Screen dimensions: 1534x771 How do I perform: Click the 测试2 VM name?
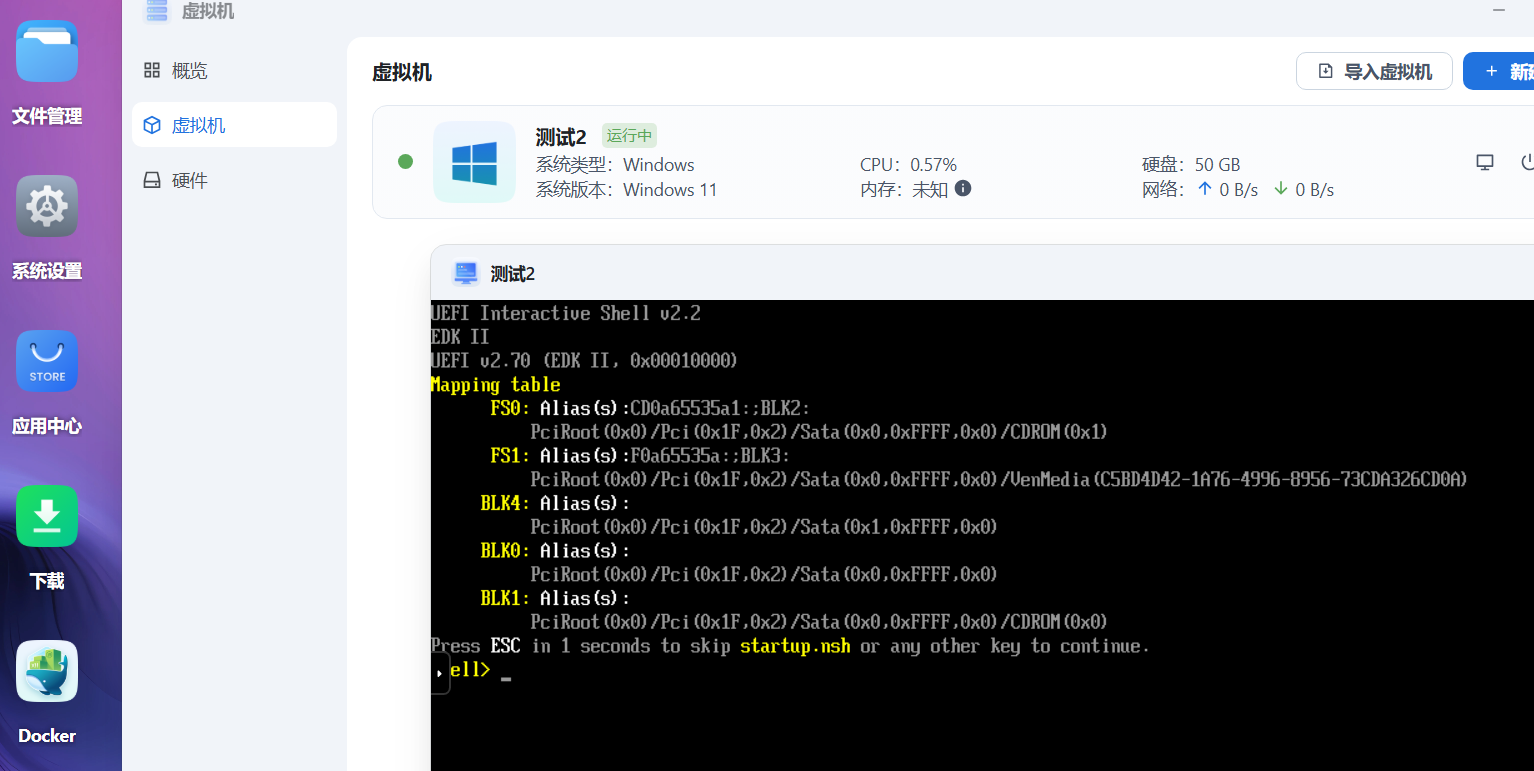pos(561,137)
